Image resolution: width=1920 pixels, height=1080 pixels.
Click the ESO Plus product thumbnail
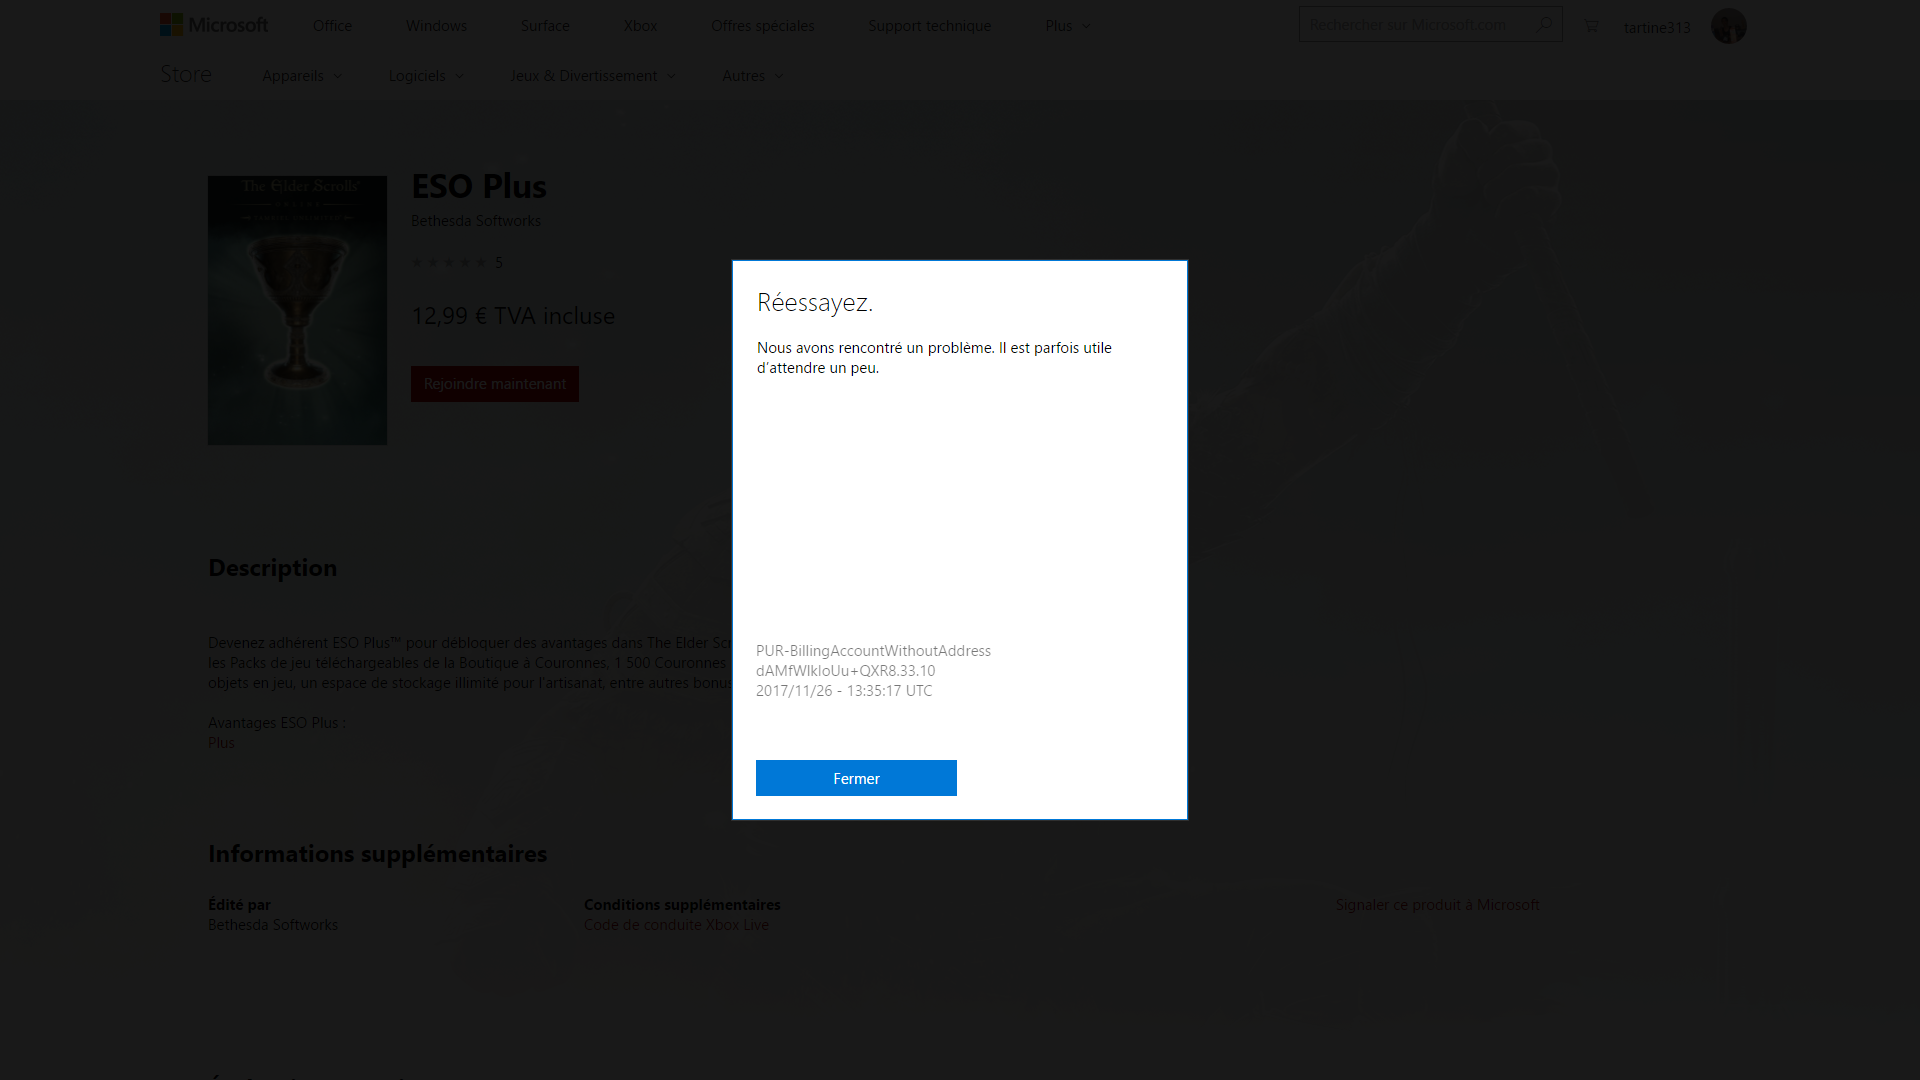[297, 310]
